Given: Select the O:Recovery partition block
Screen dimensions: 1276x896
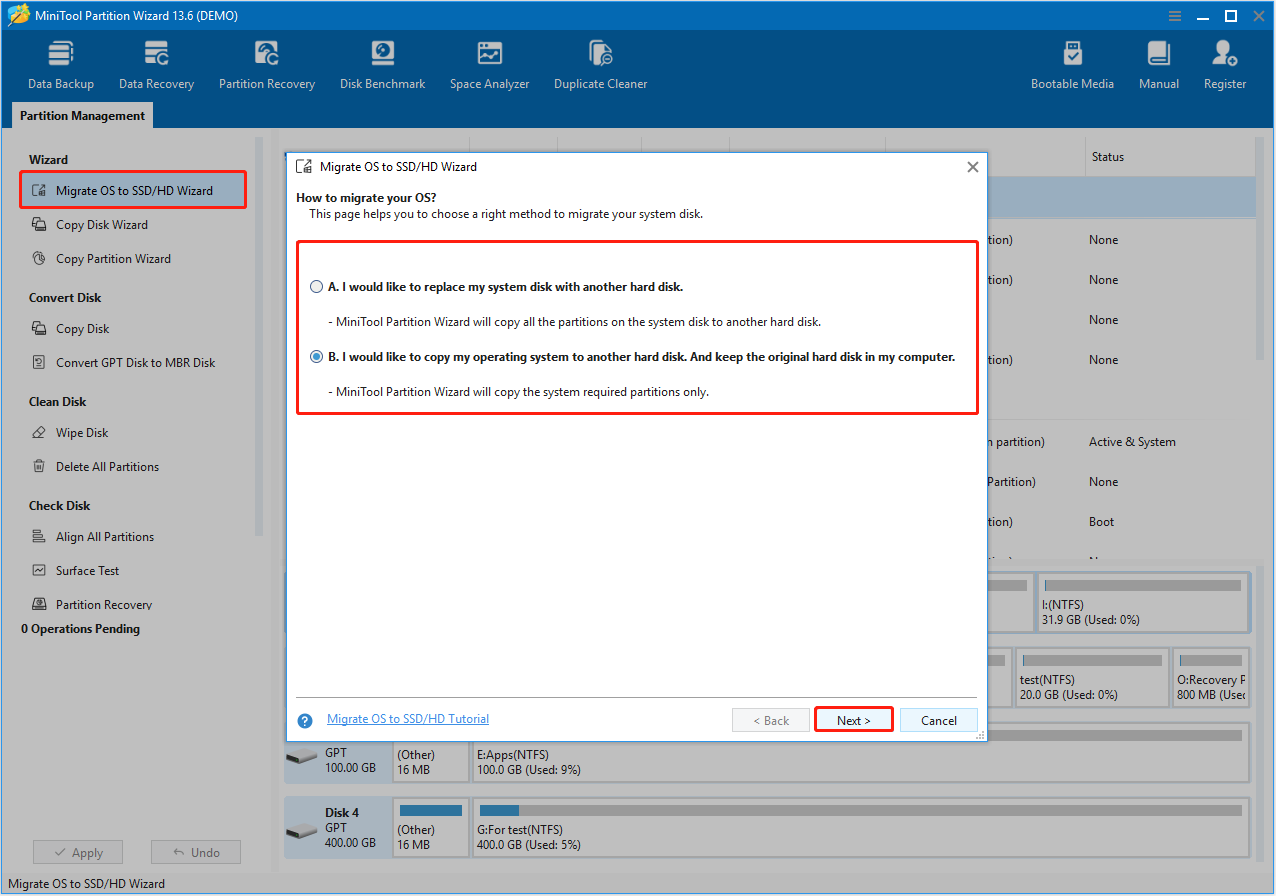Looking at the screenshot, I should [x=1211, y=677].
